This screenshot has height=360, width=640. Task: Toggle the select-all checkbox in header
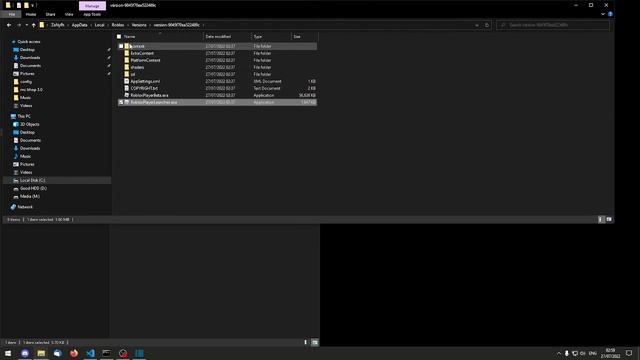click(x=119, y=36)
